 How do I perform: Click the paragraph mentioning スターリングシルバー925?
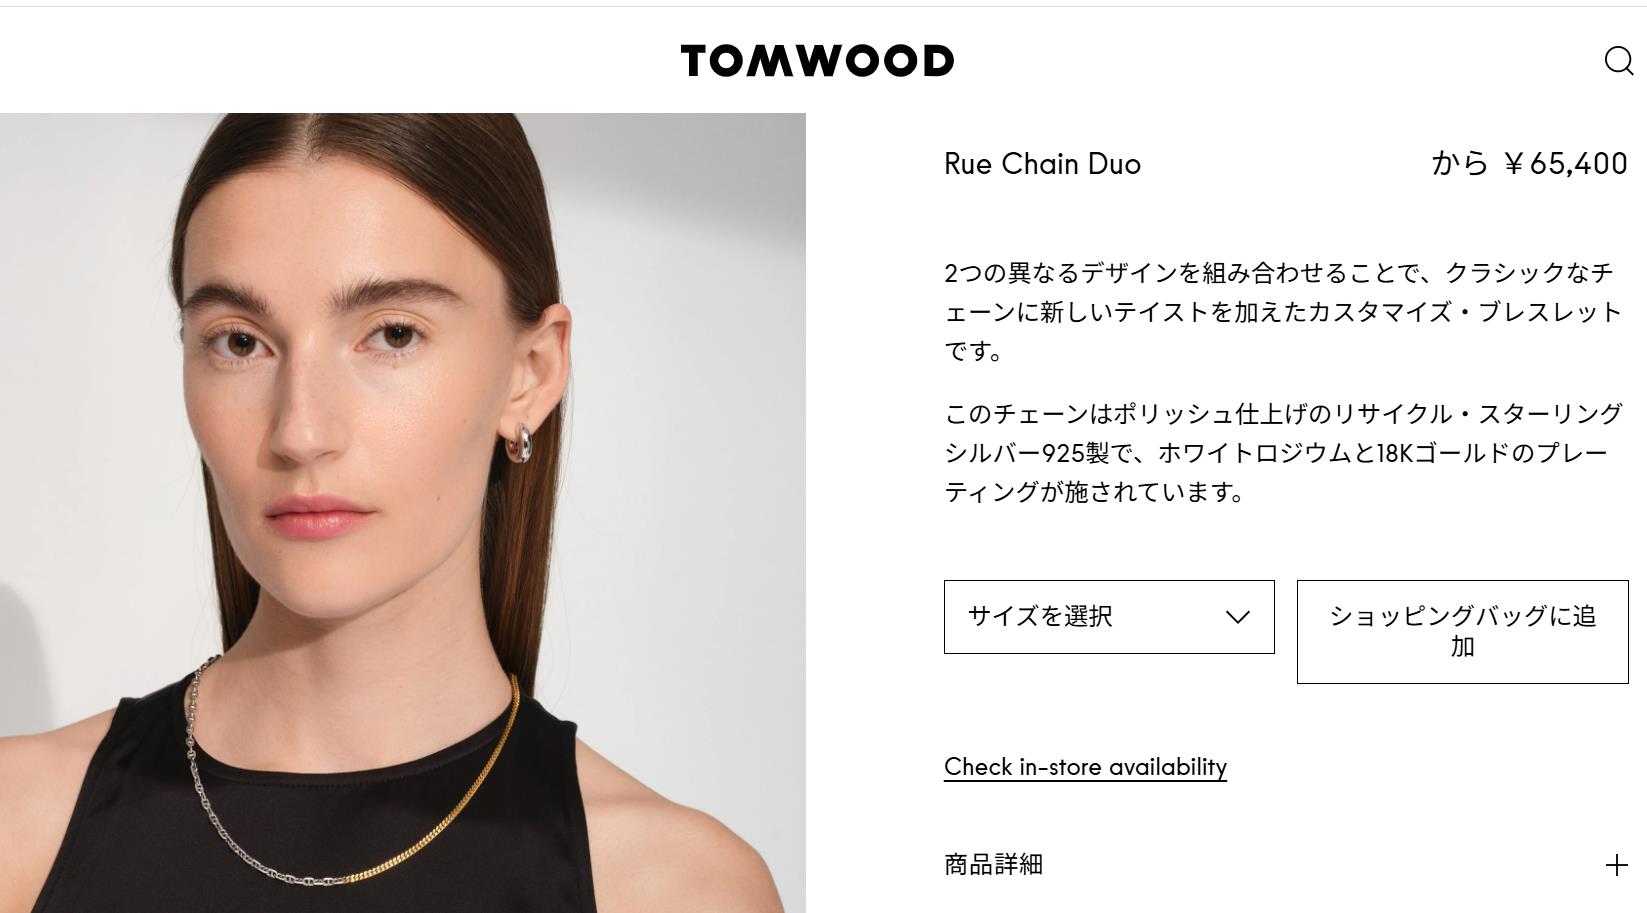tap(1284, 453)
